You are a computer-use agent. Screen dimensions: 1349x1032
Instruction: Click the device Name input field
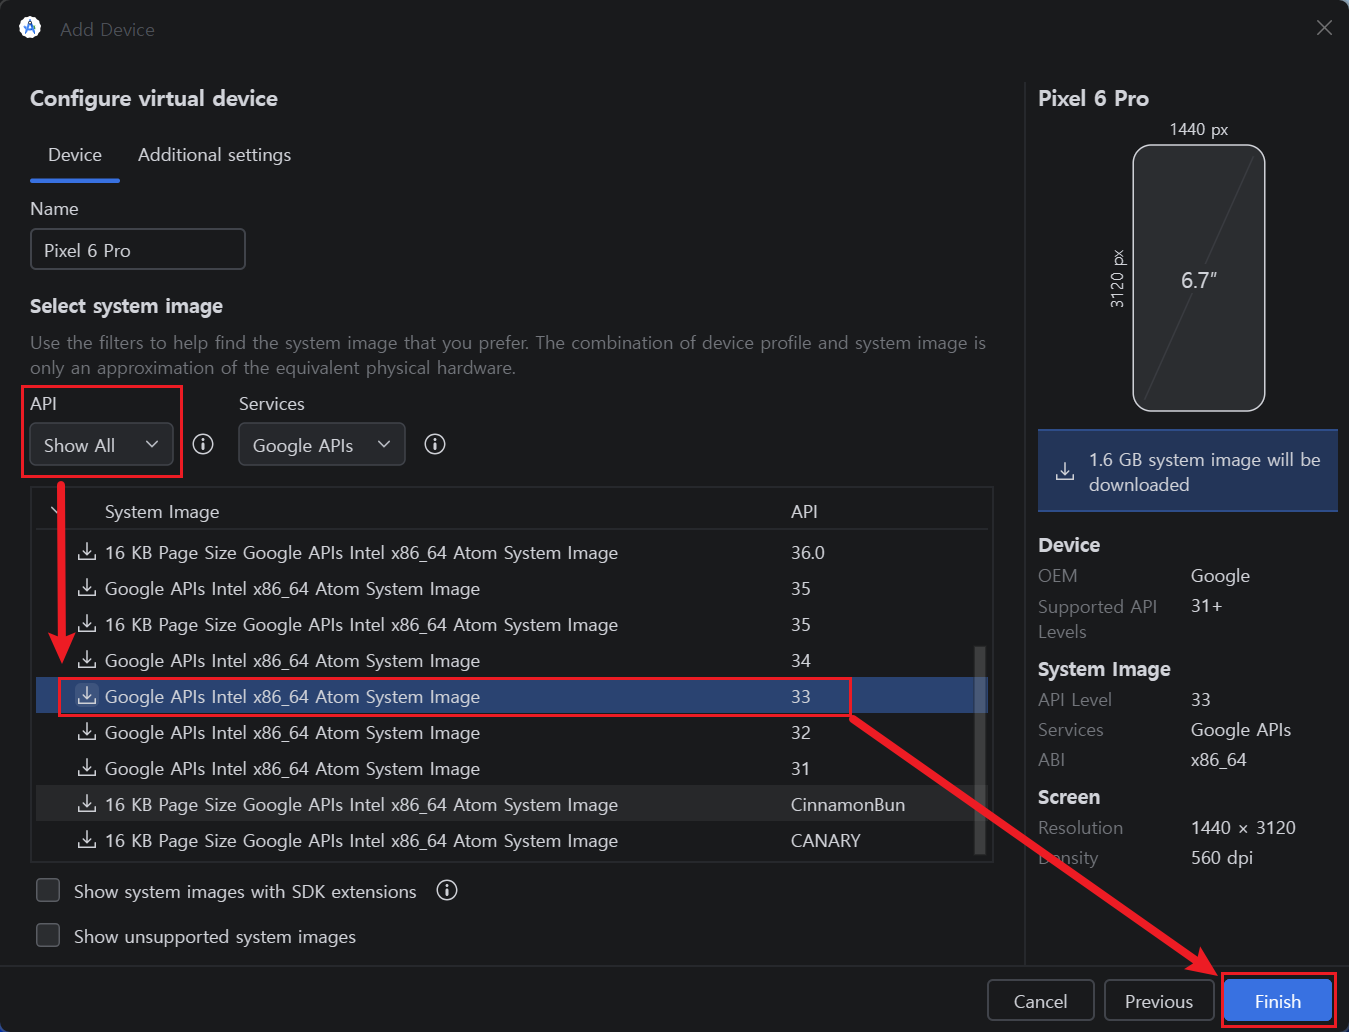pos(138,250)
